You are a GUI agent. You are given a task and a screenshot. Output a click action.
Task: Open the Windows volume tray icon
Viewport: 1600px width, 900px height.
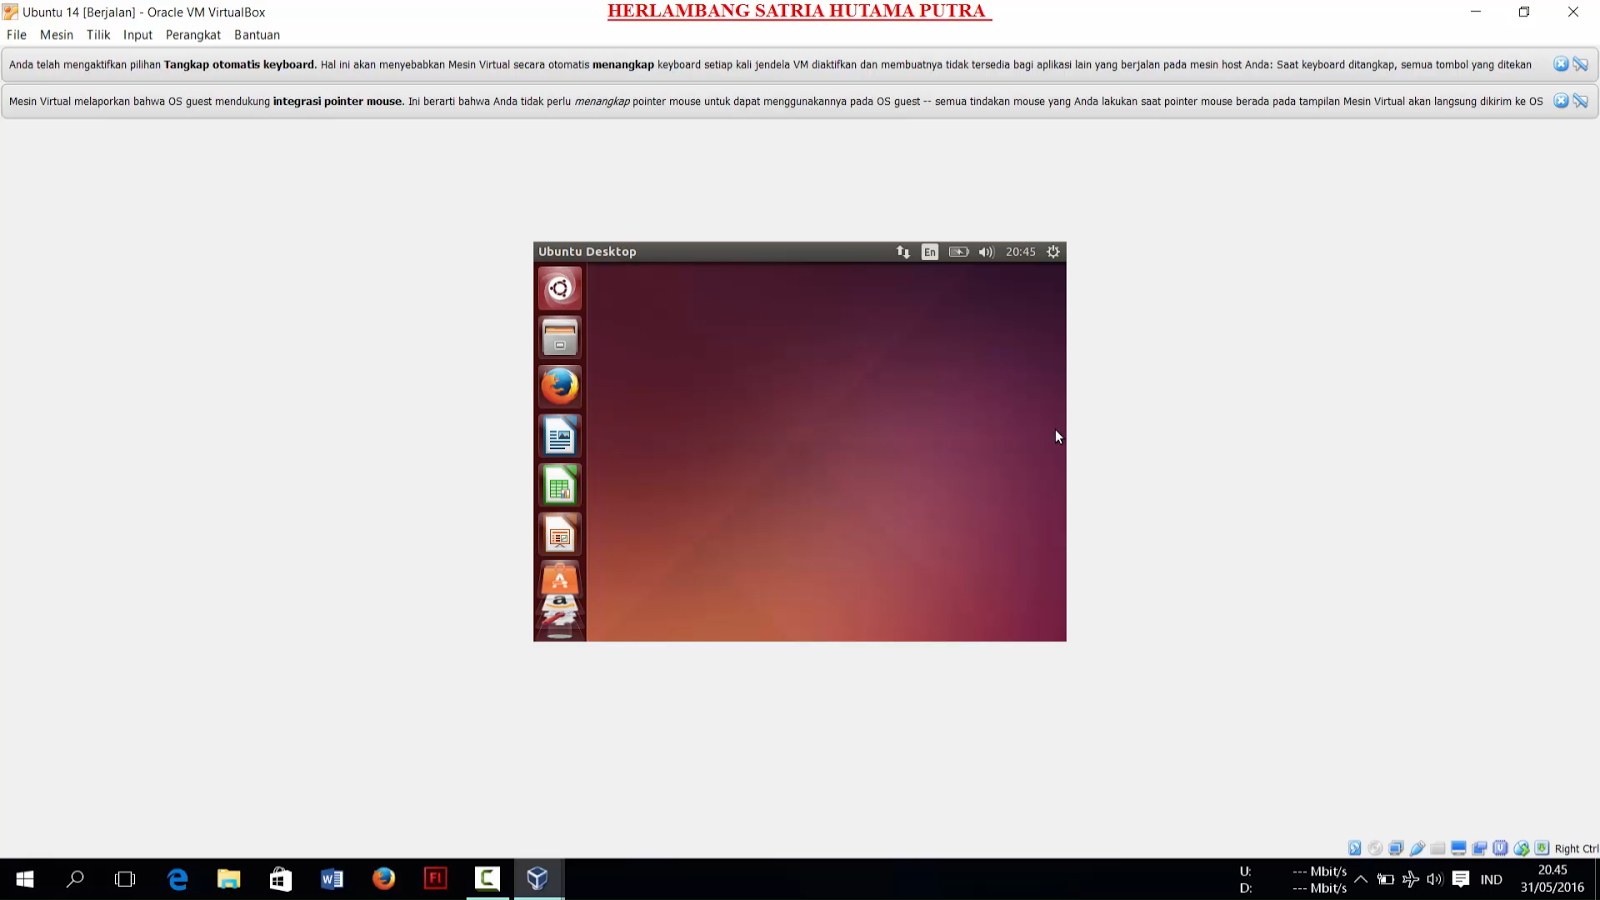coord(1435,879)
